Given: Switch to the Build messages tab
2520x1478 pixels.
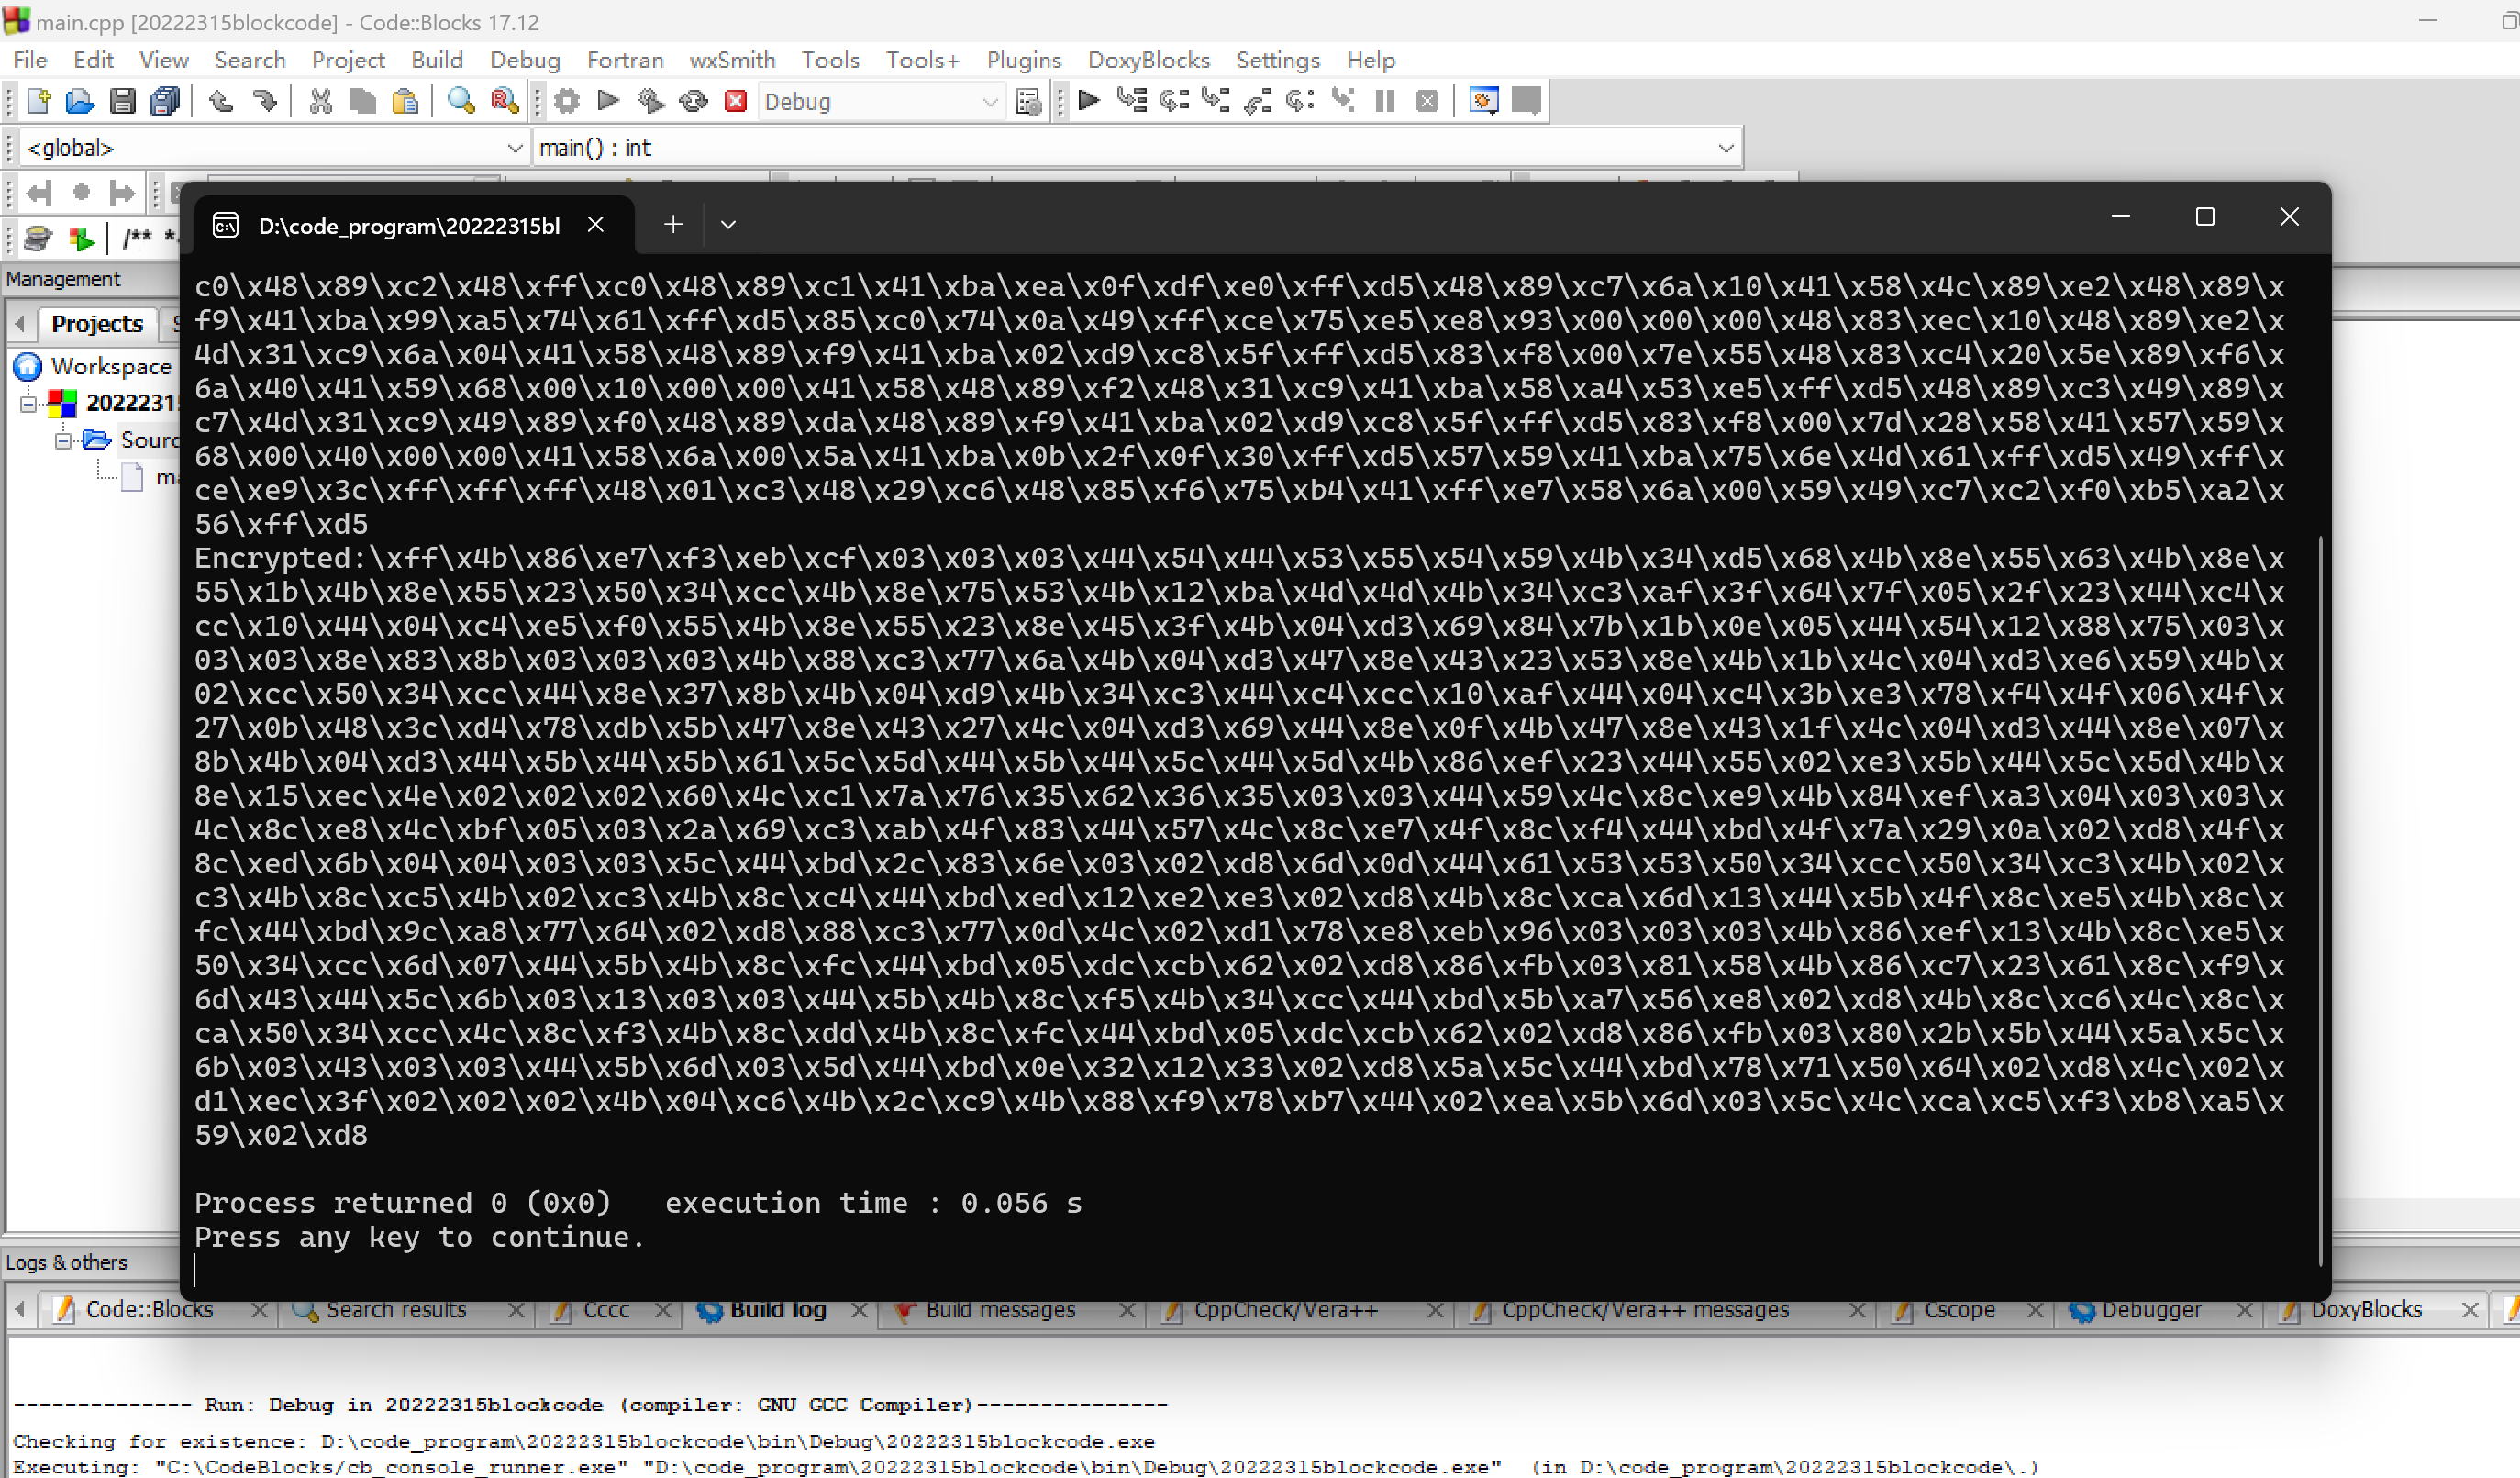Looking at the screenshot, I should click(999, 1310).
